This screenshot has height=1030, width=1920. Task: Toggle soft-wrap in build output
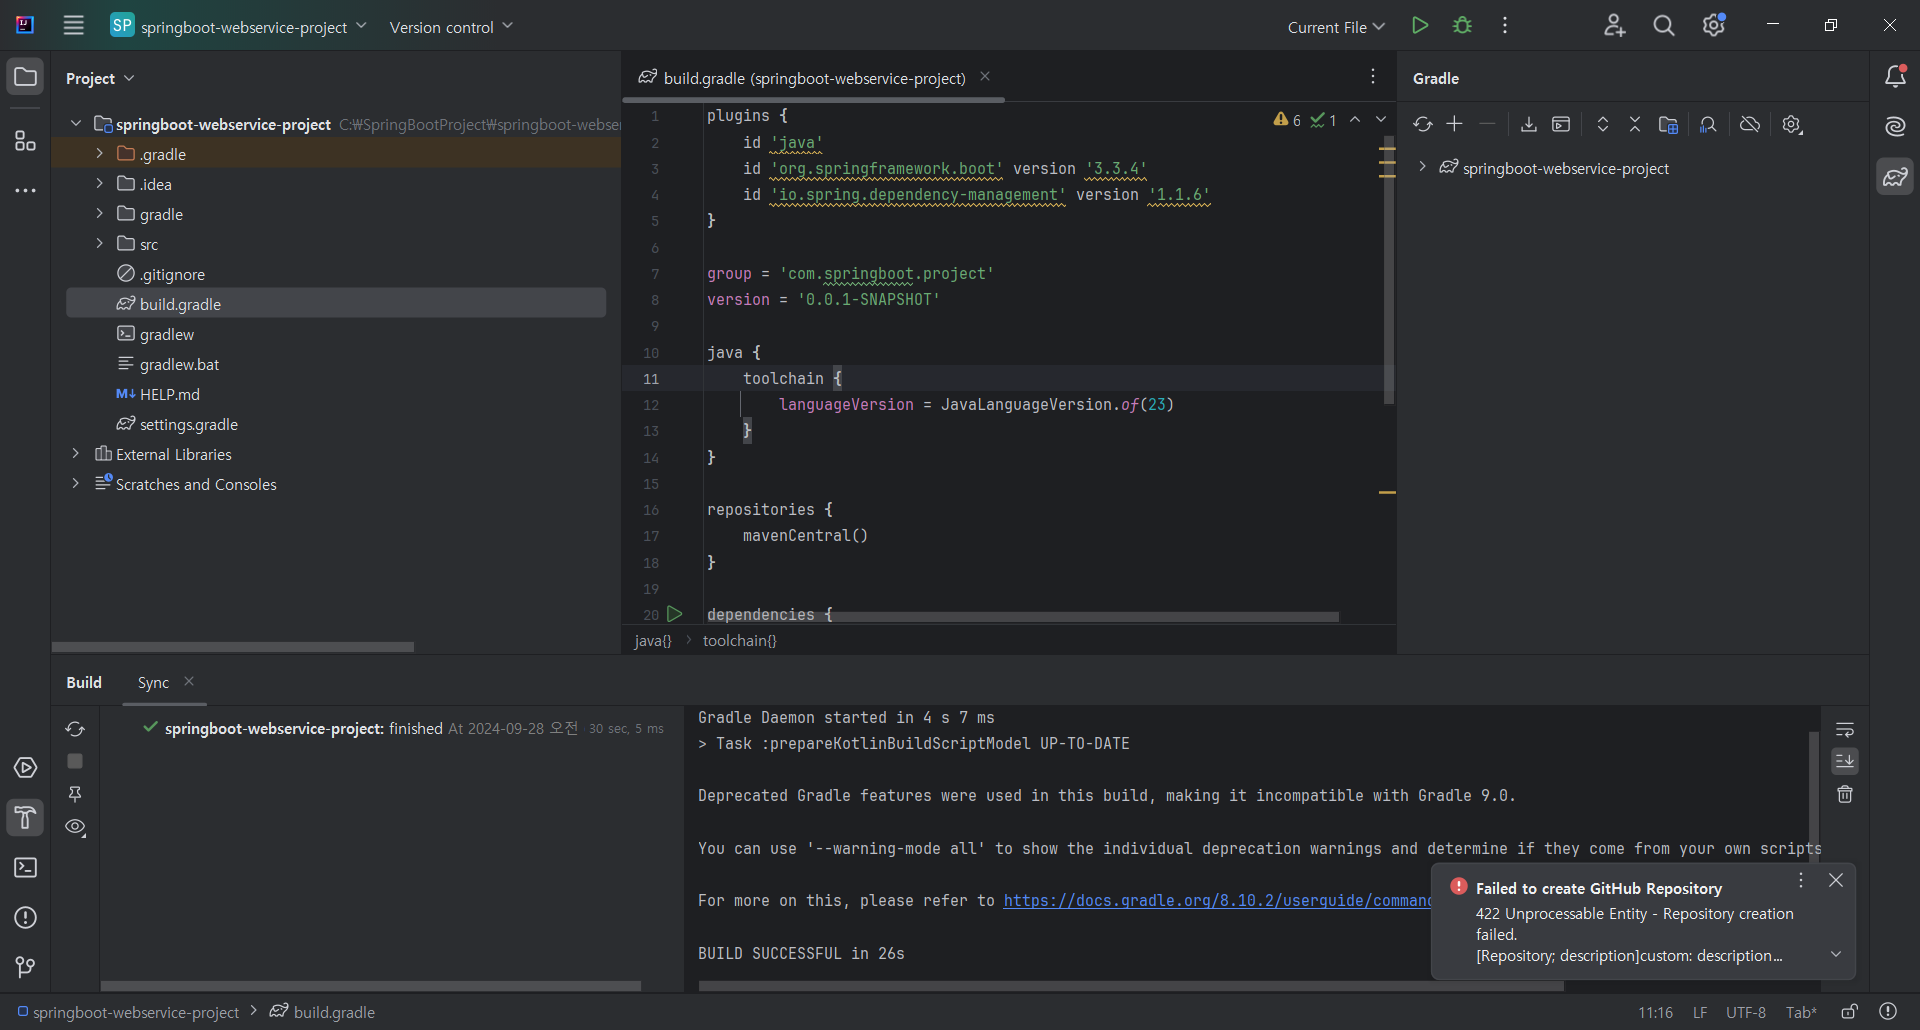(1845, 729)
